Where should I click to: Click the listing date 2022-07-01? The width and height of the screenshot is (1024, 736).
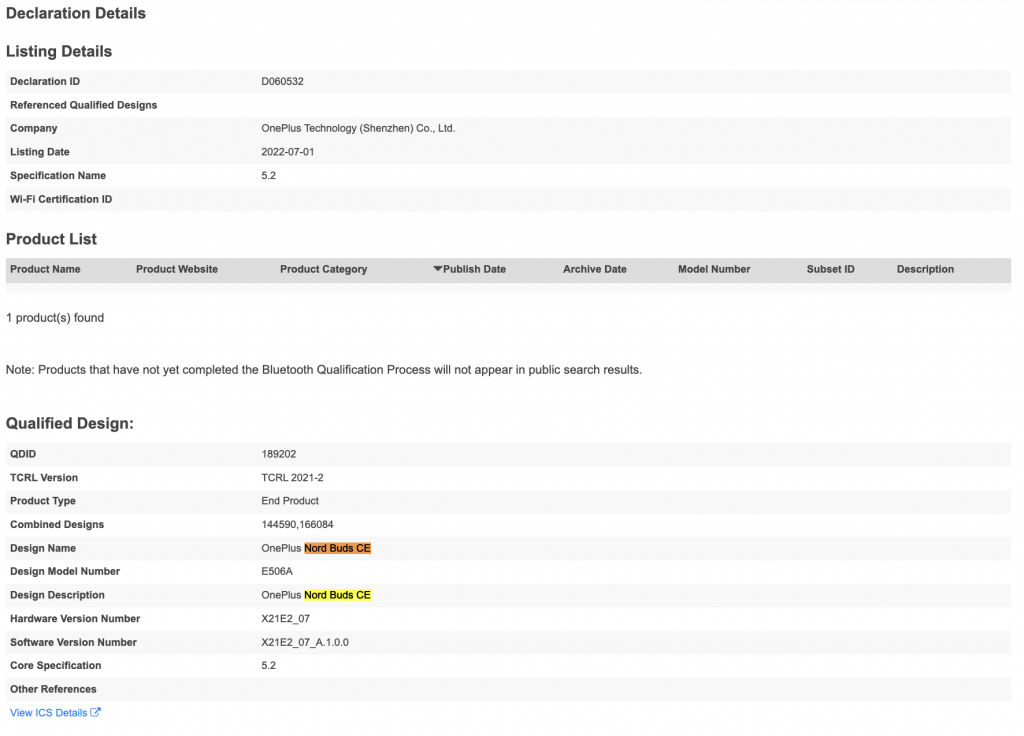click(x=287, y=152)
